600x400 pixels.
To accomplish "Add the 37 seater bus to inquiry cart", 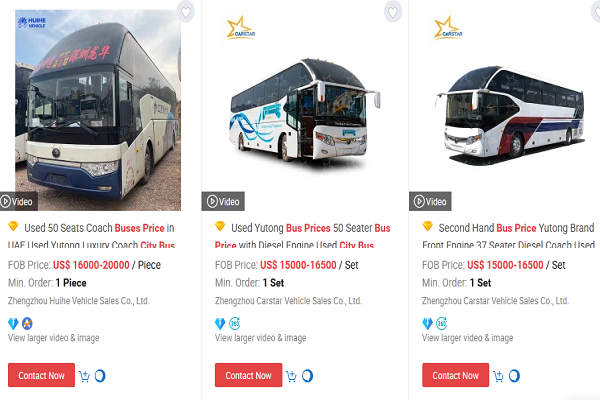I will tap(498, 376).
